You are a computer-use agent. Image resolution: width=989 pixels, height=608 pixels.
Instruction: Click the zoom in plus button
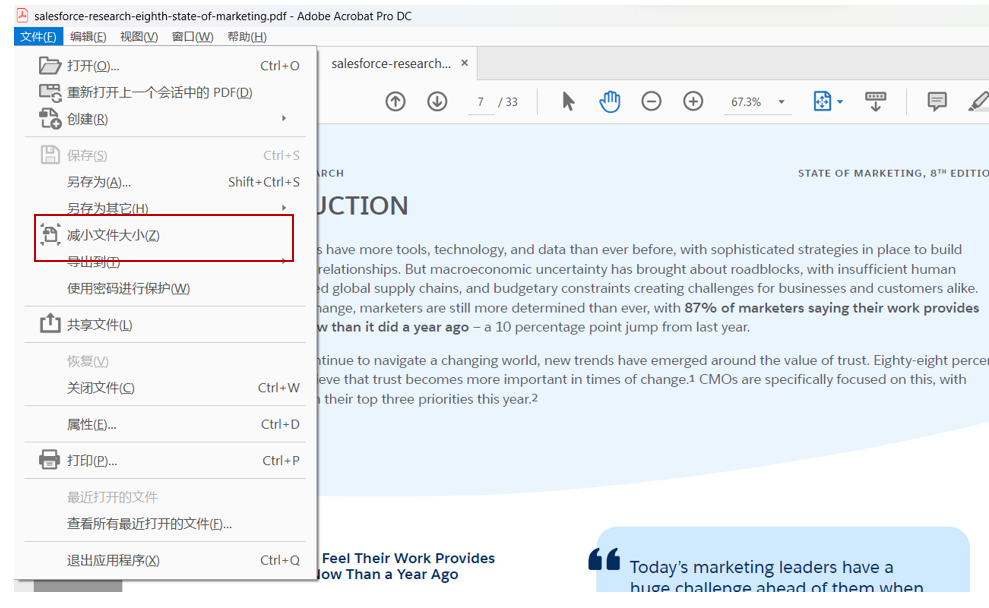tap(693, 101)
